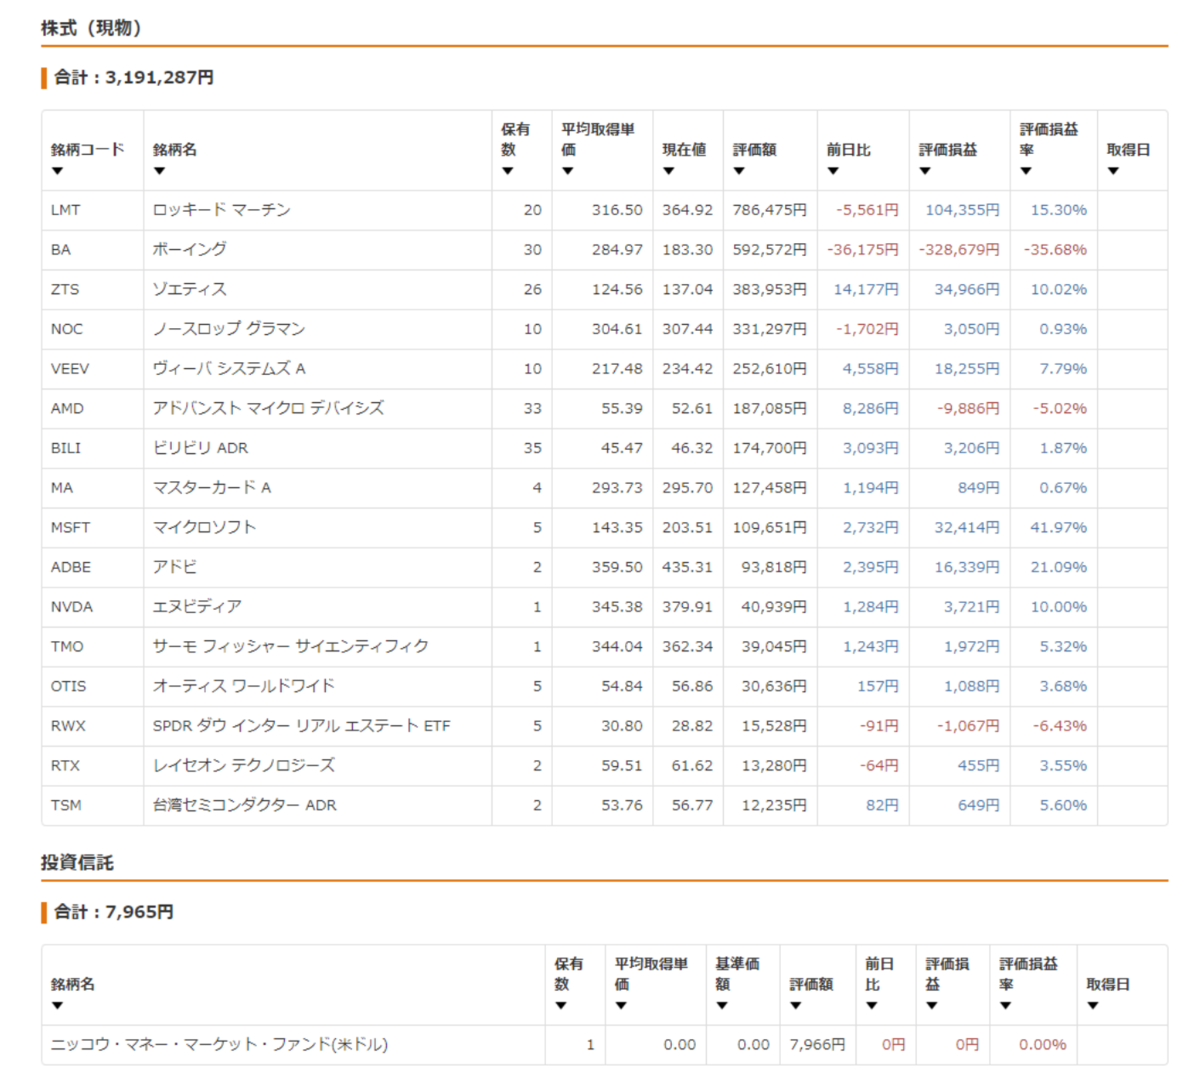Click sort arrow under 銘柄名 in stocks table

point(159,171)
